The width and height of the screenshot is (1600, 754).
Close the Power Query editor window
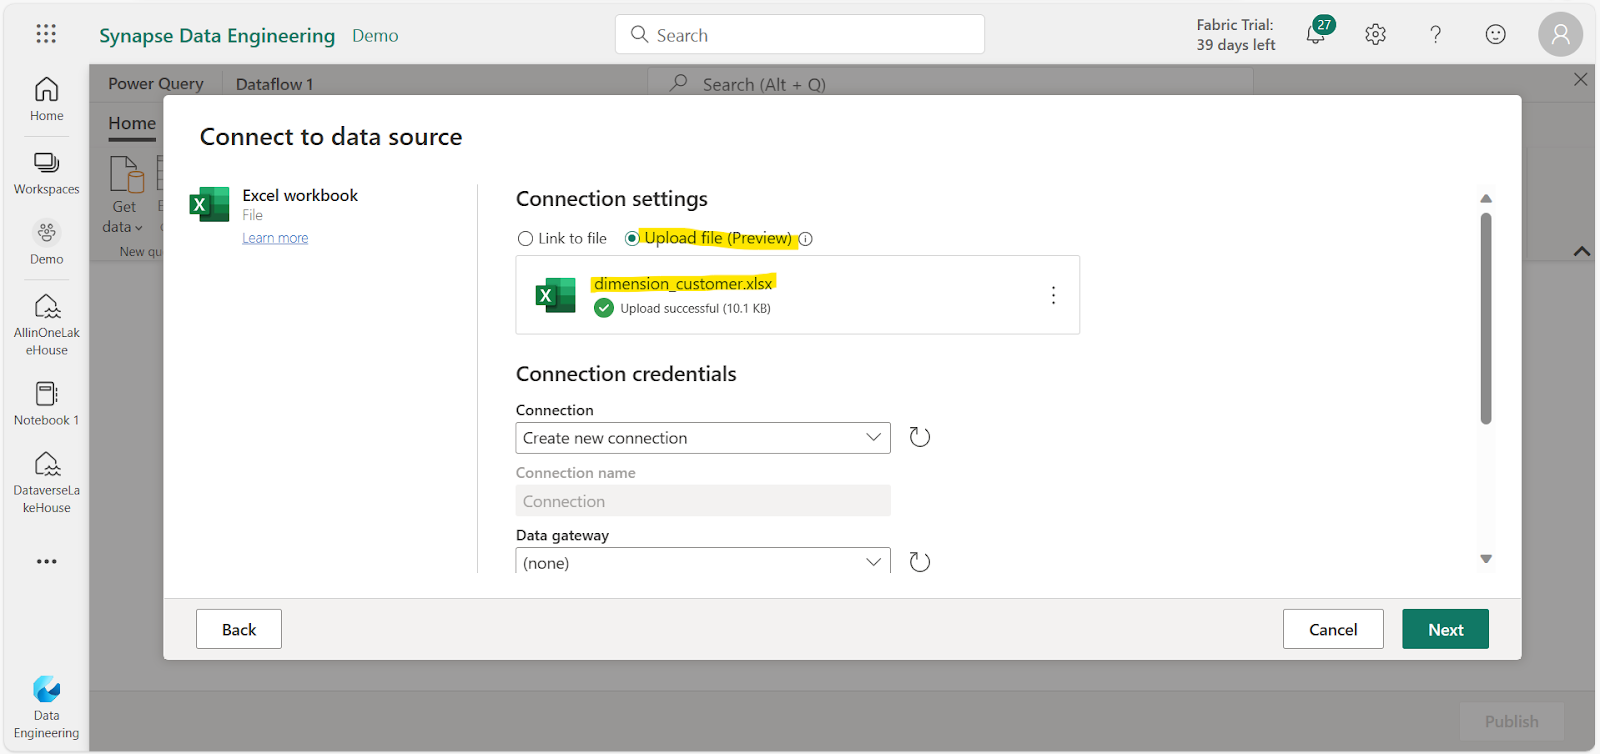pos(1580,79)
